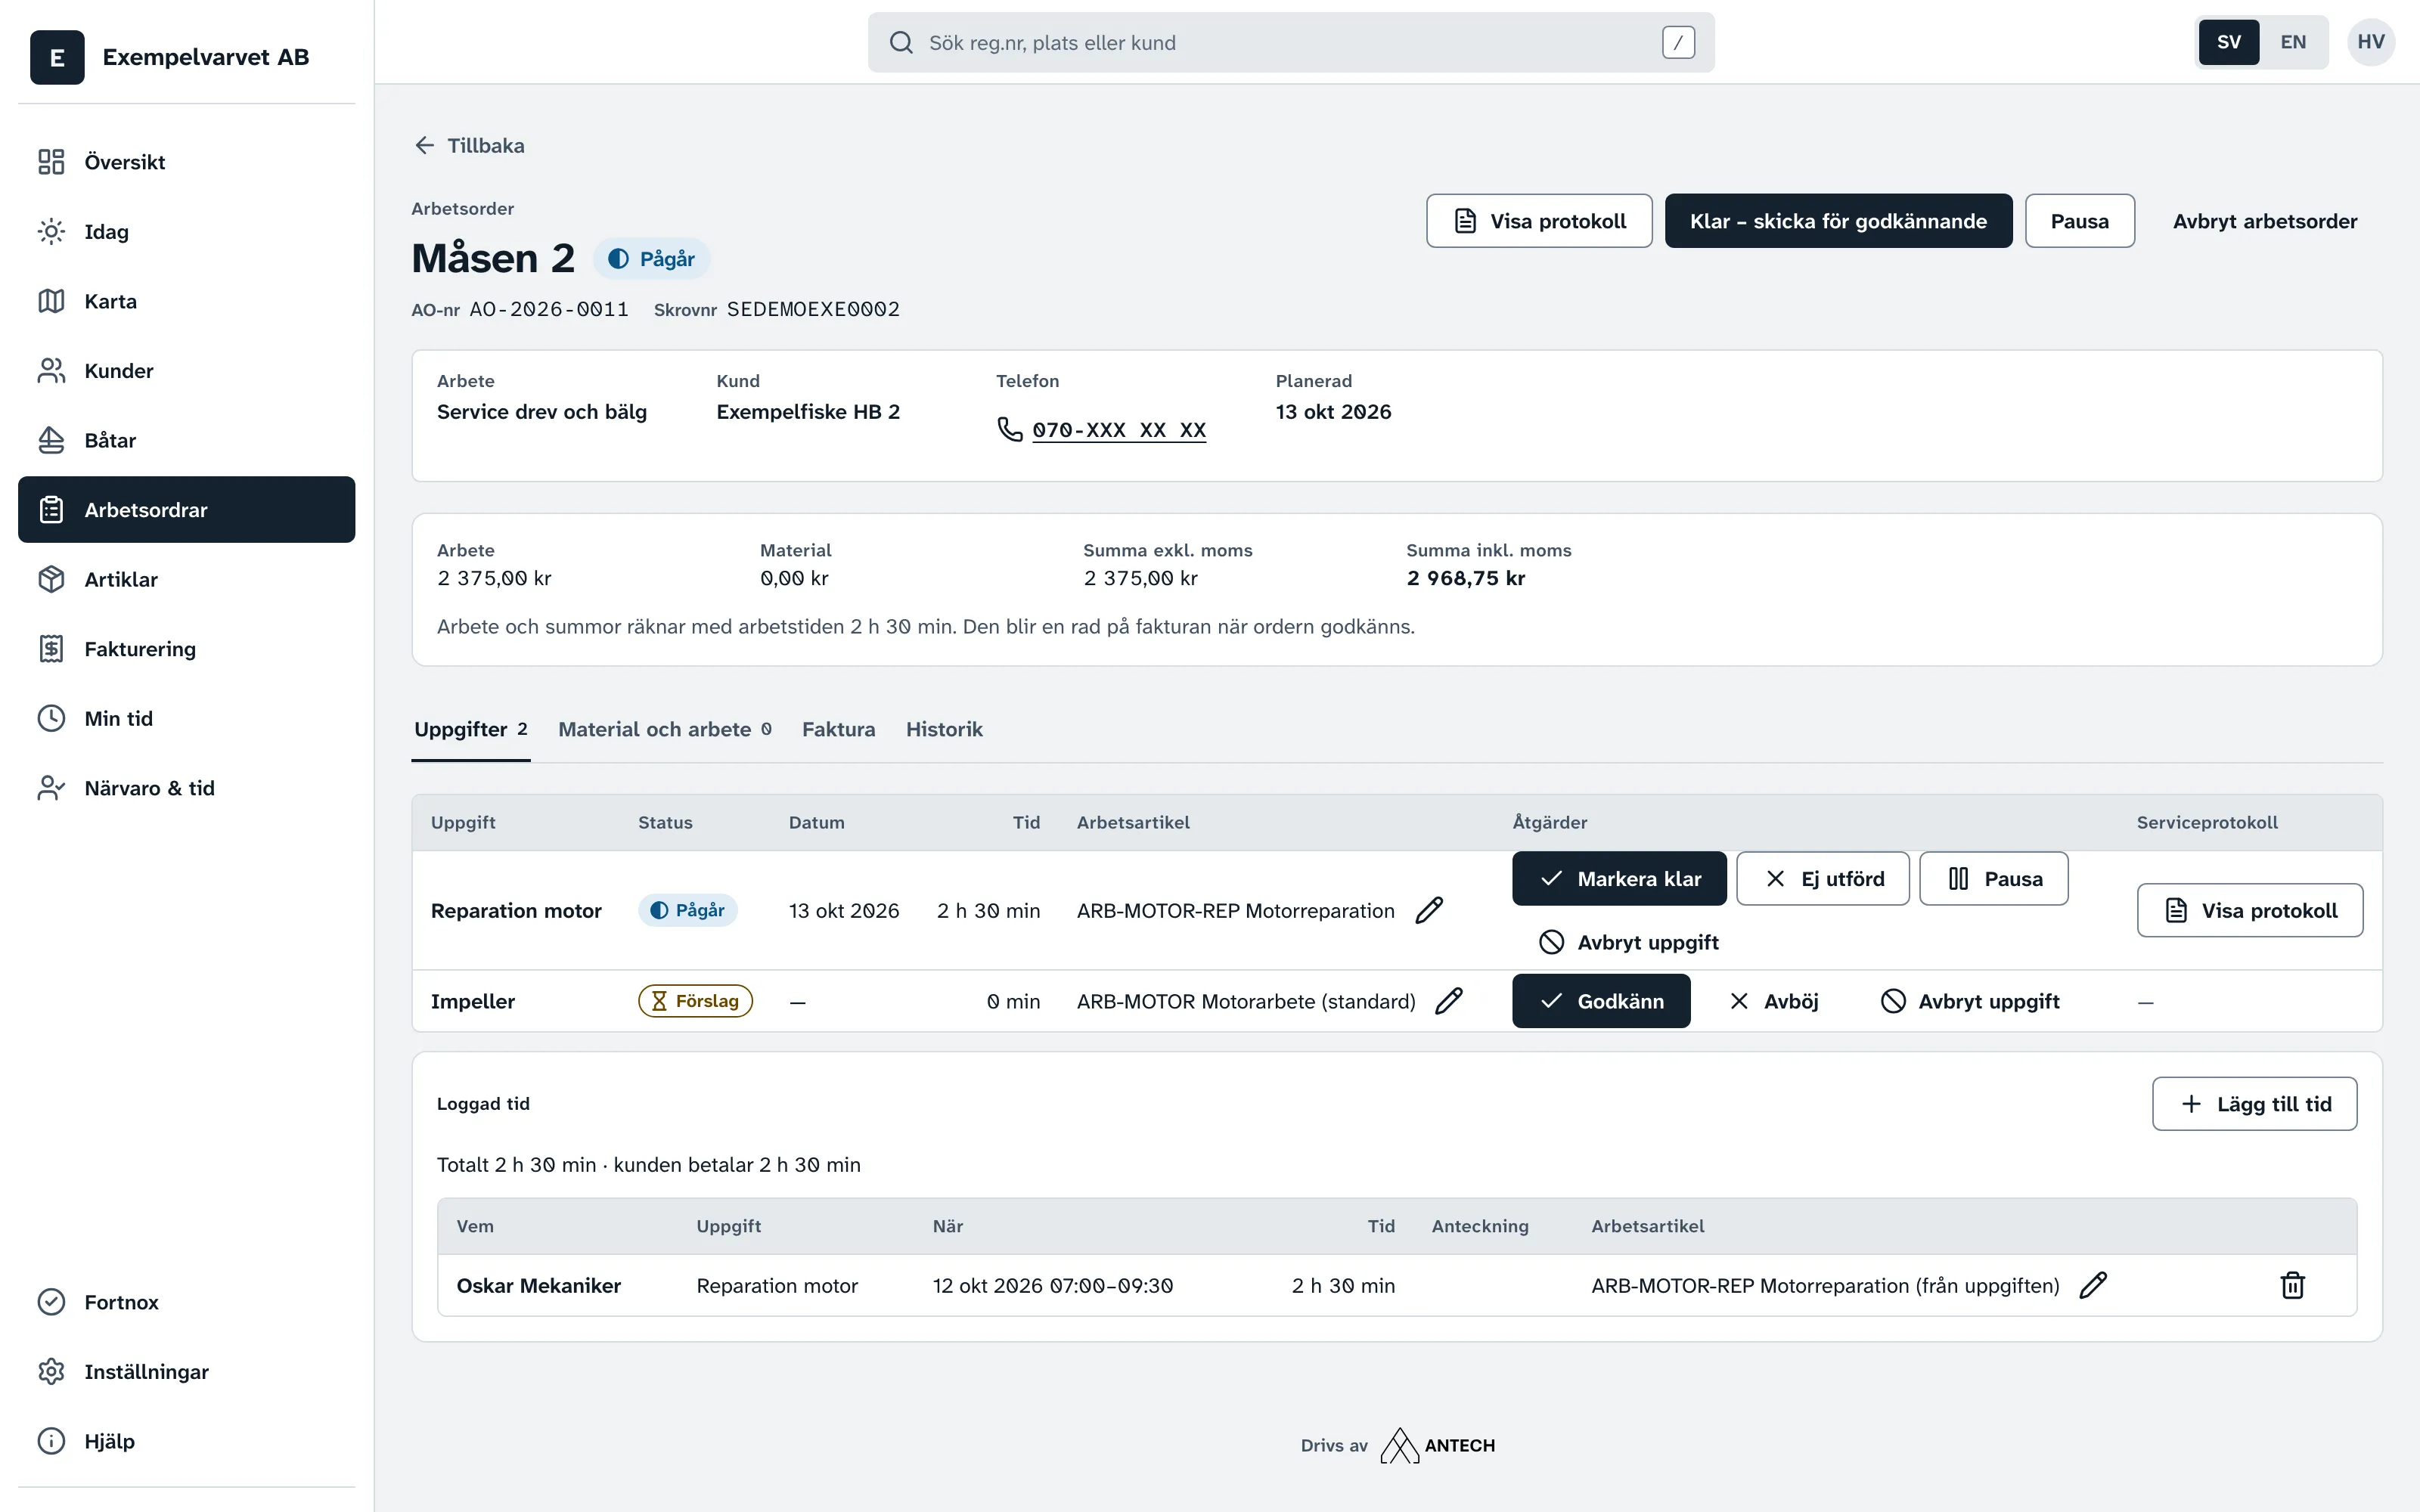This screenshot has height=1512, width=2420.
Task: Open Närvaro & tid person-check icon
Action: pyautogui.click(x=51, y=788)
